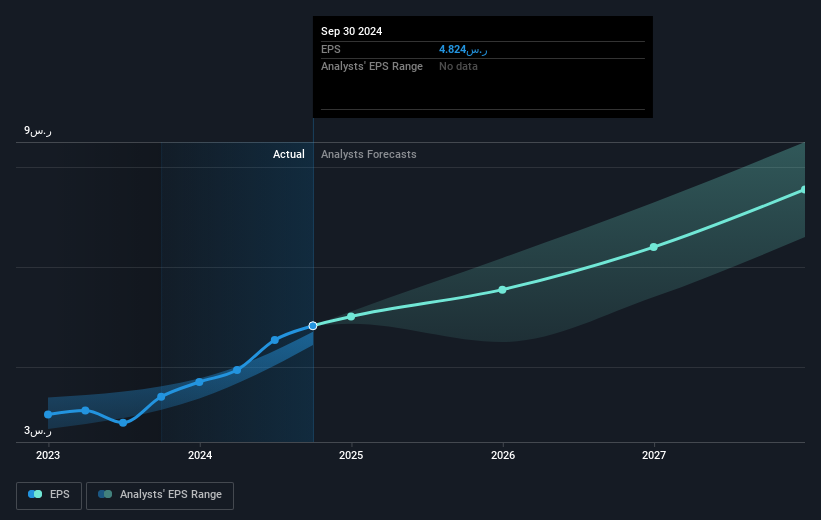Click the 2027 x-axis label
The image size is (821, 520).
coord(654,455)
